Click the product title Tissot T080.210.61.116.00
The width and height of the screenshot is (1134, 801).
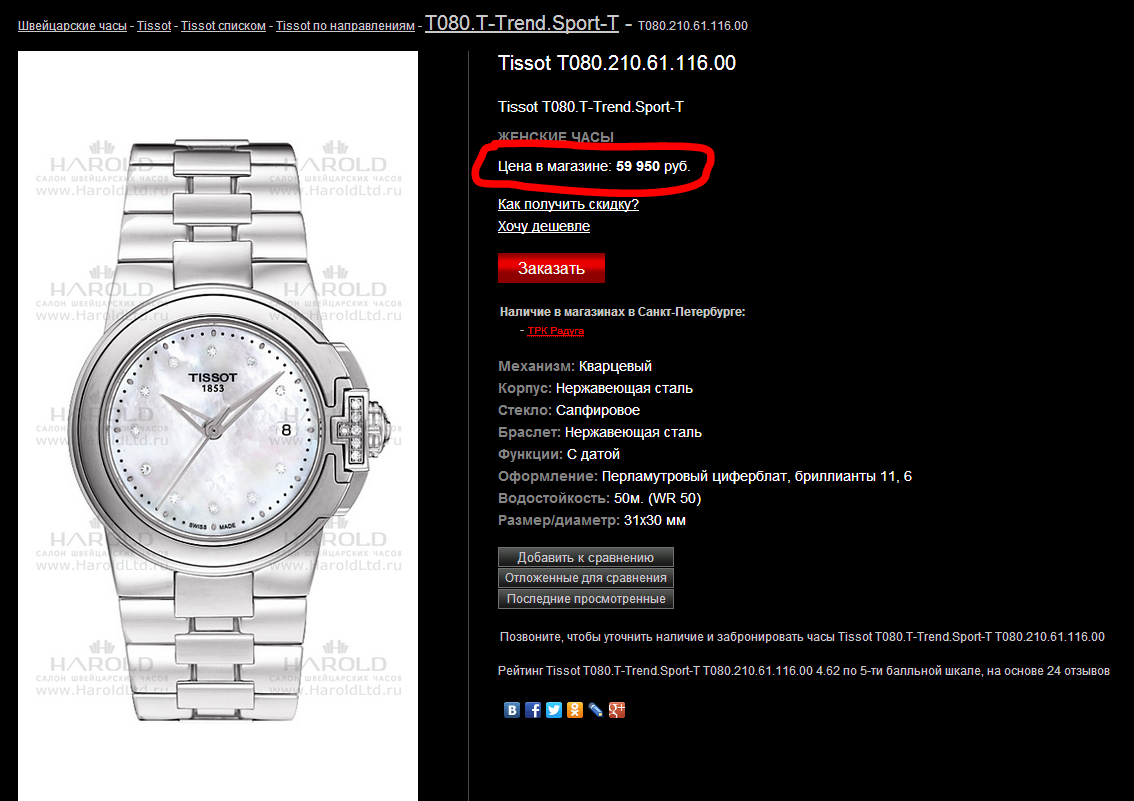click(617, 63)
